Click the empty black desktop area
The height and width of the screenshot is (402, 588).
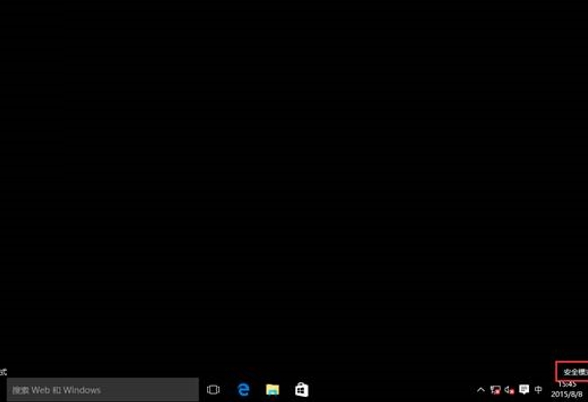(294, 180)
